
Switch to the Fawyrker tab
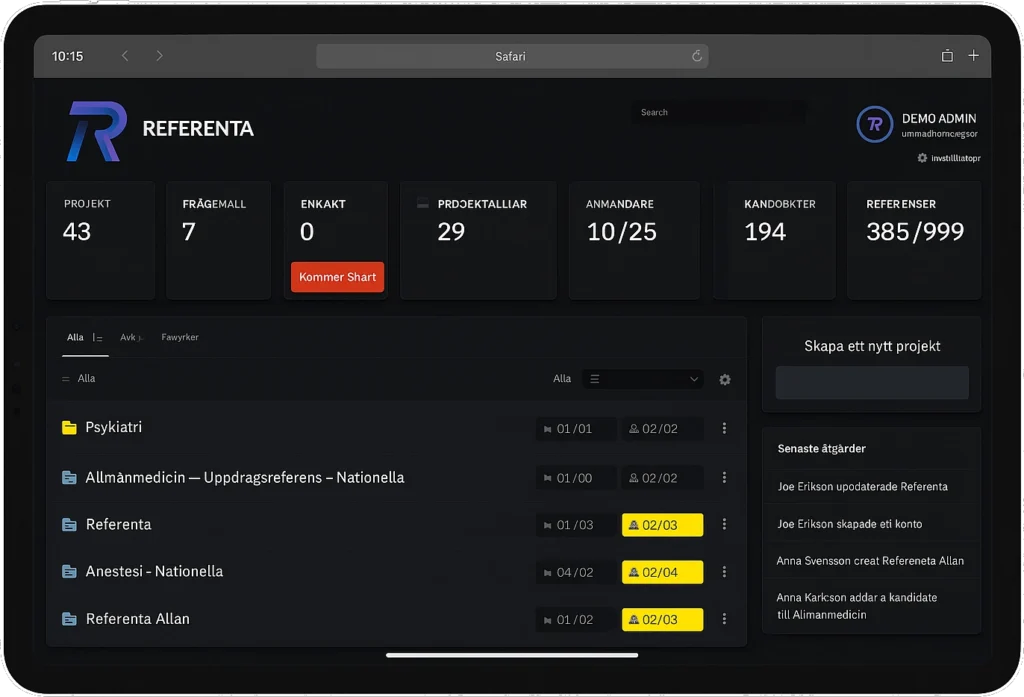[x=180, y=338]
